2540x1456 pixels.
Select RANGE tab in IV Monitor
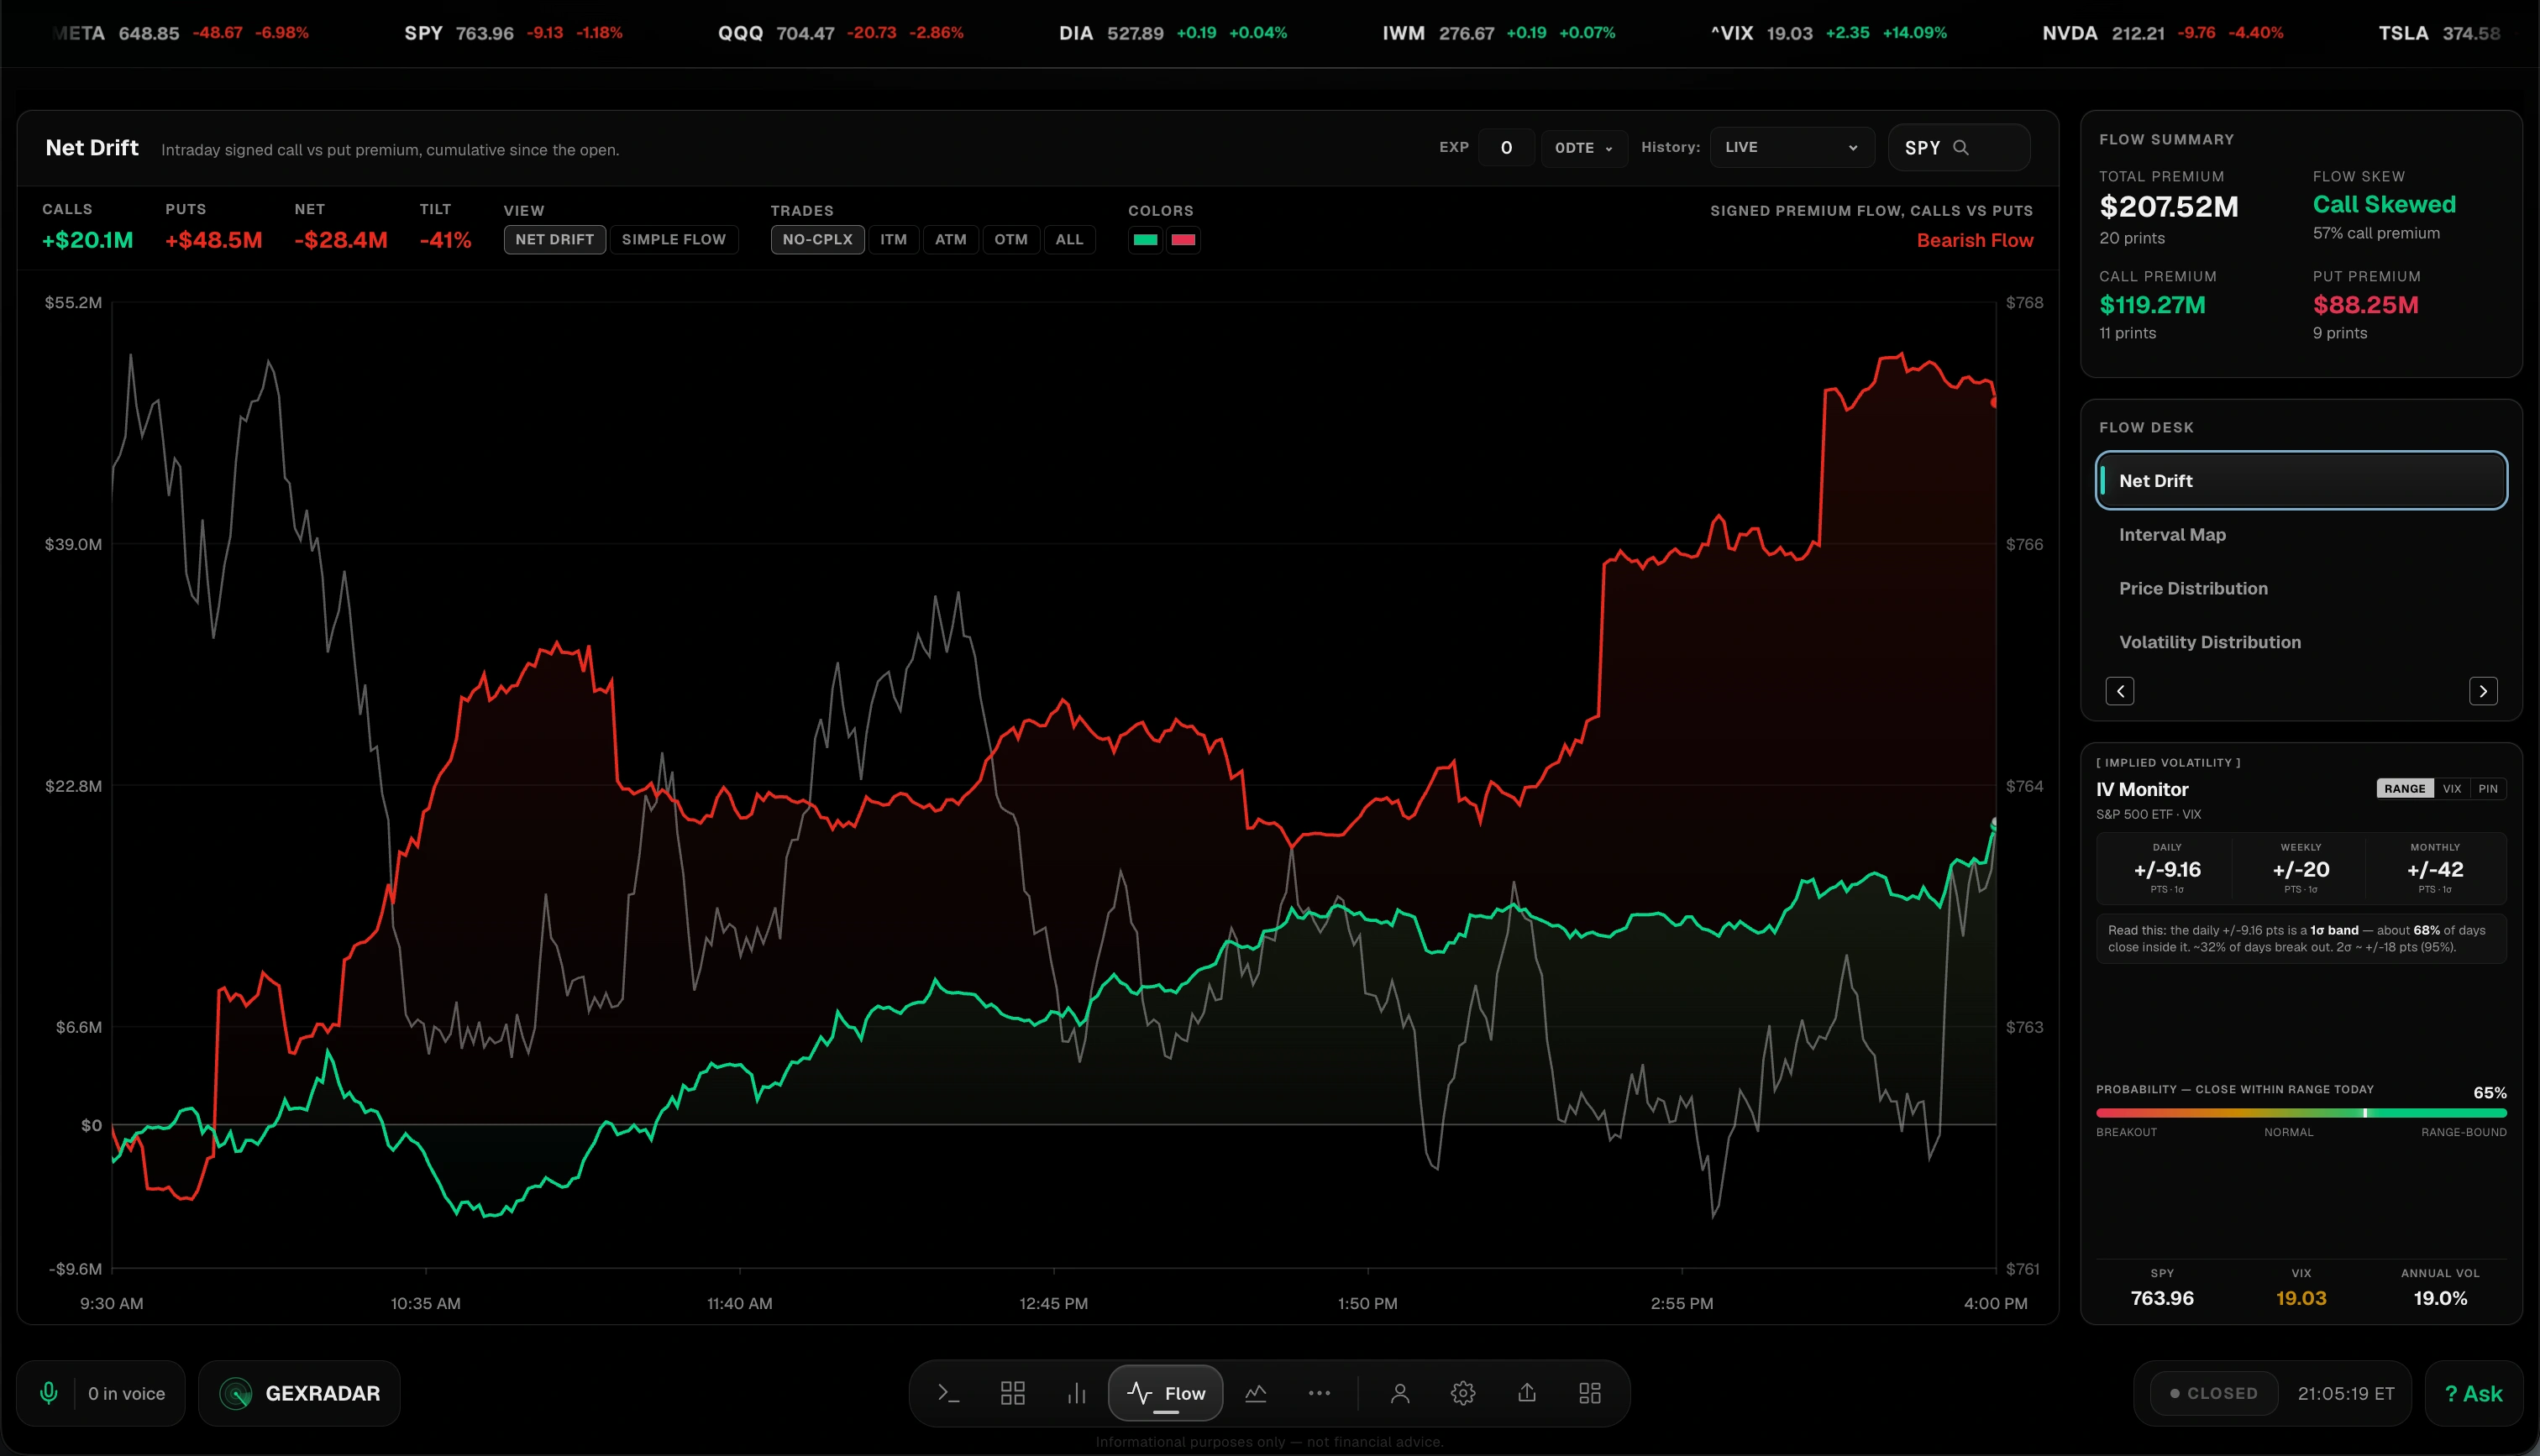2405,789
